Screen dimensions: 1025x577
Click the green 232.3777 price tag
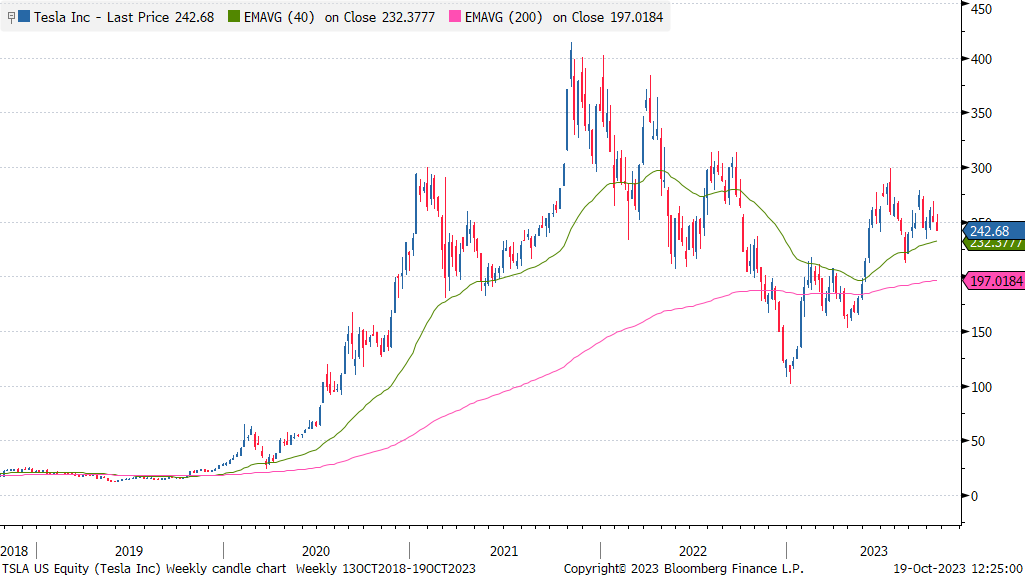[994, 244]
